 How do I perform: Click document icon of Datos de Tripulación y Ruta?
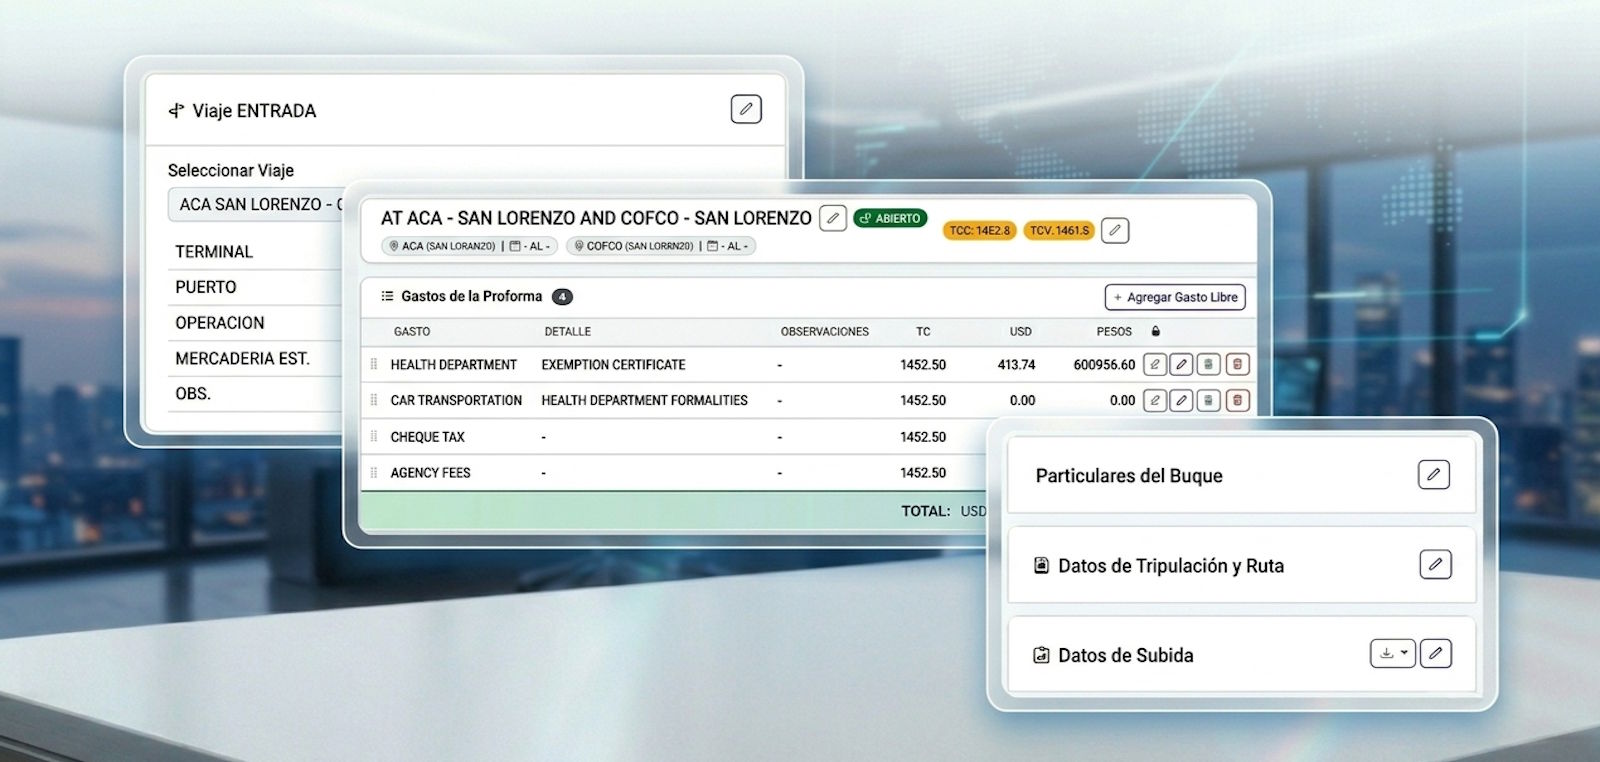click(1041, 566)
